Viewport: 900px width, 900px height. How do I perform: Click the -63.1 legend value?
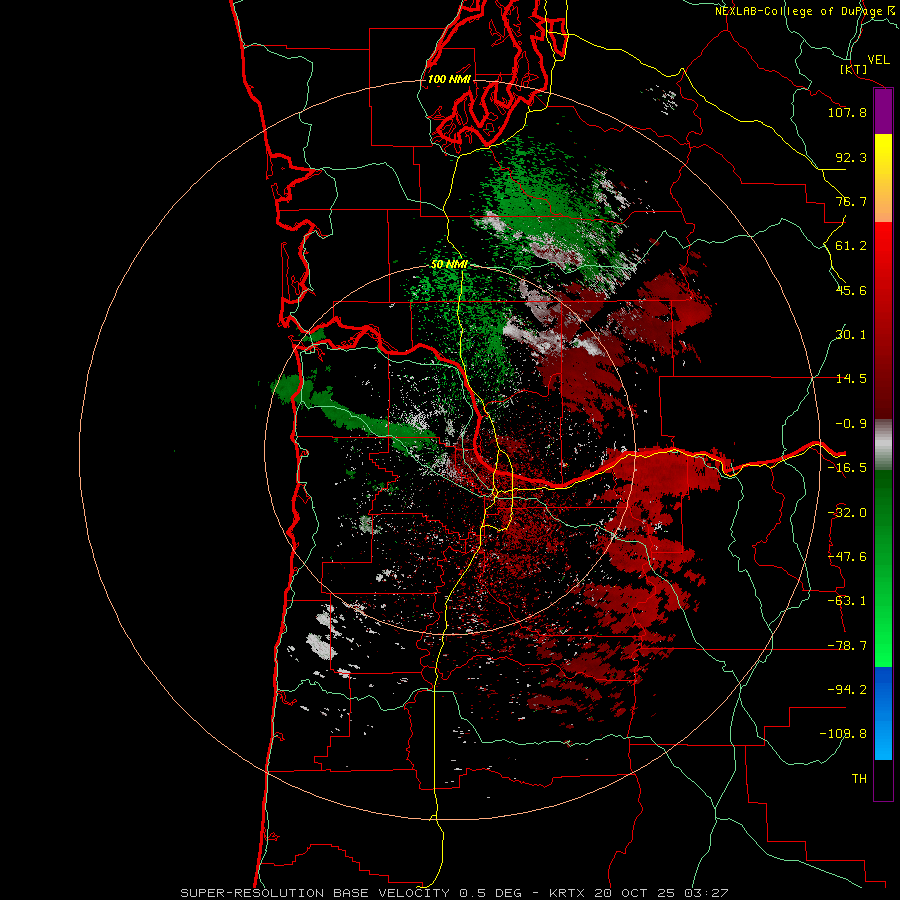(x=847, y=601)
